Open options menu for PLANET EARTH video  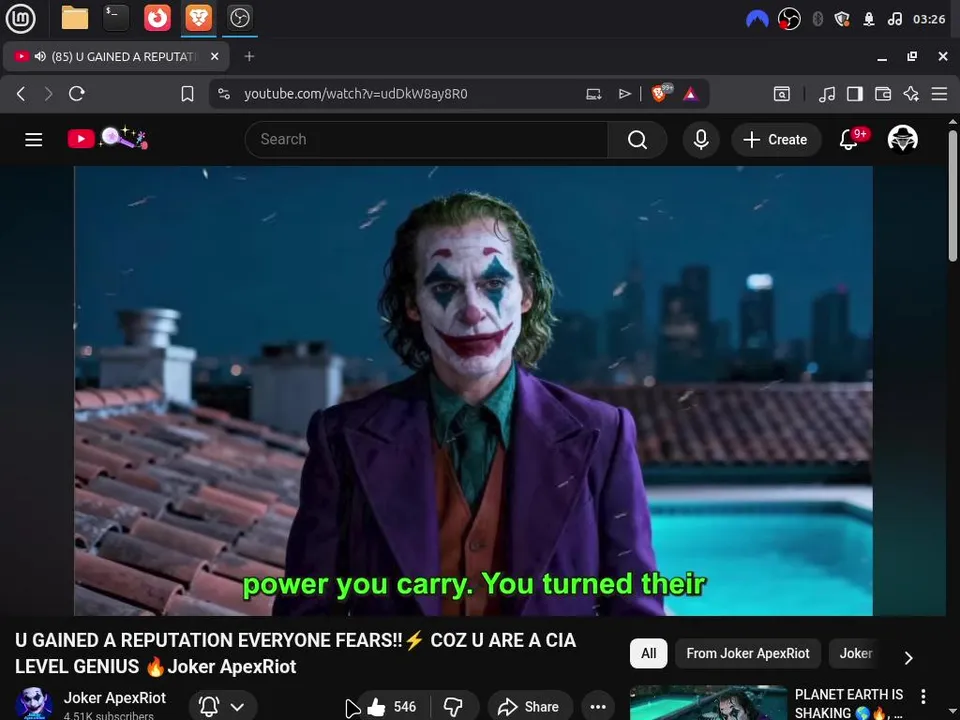[x=923, y=696]
